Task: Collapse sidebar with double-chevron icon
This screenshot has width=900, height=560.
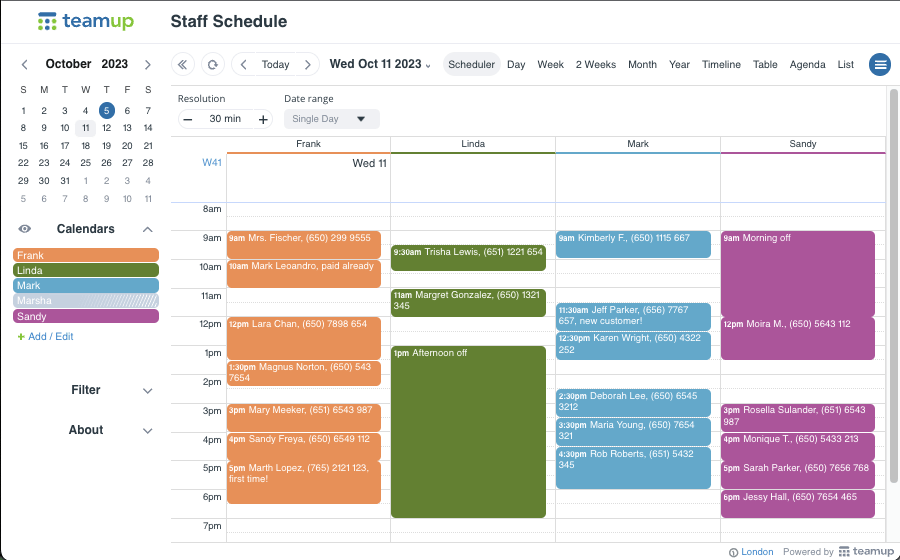Action: [183, 64]
